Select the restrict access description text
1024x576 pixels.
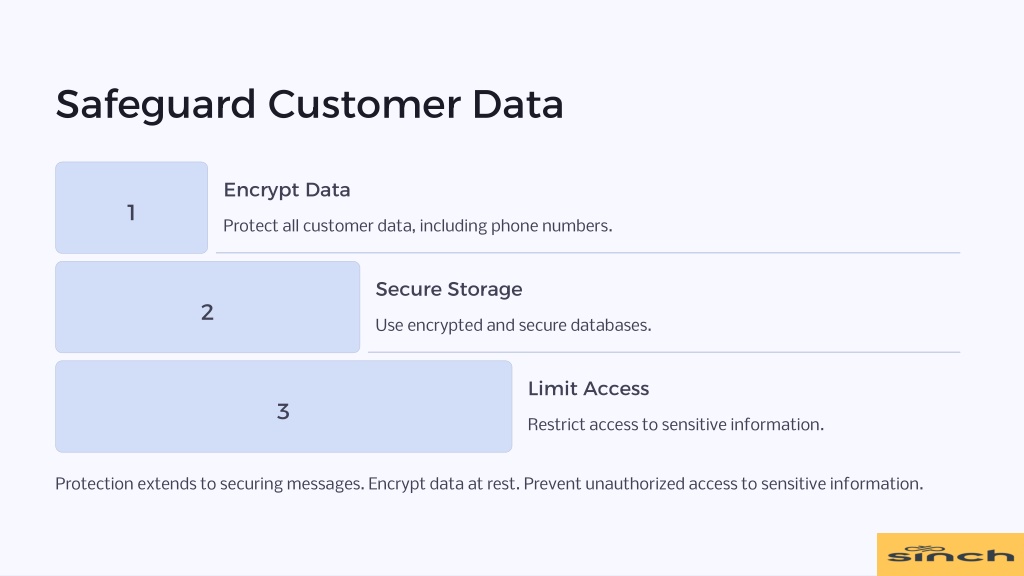(676, 424)
